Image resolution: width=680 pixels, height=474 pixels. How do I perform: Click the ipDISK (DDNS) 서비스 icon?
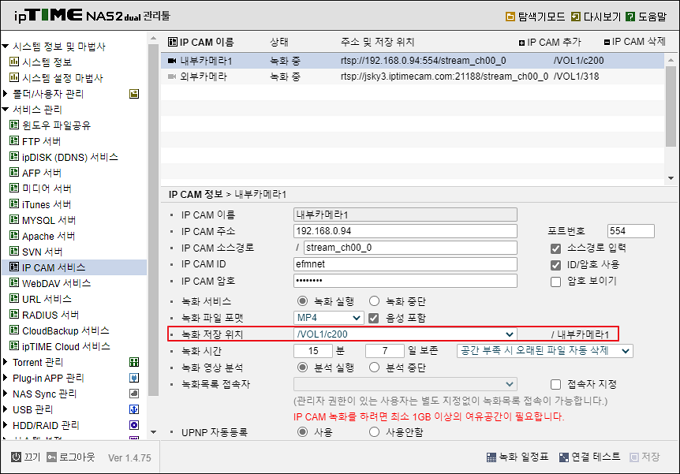click(14, 157)
